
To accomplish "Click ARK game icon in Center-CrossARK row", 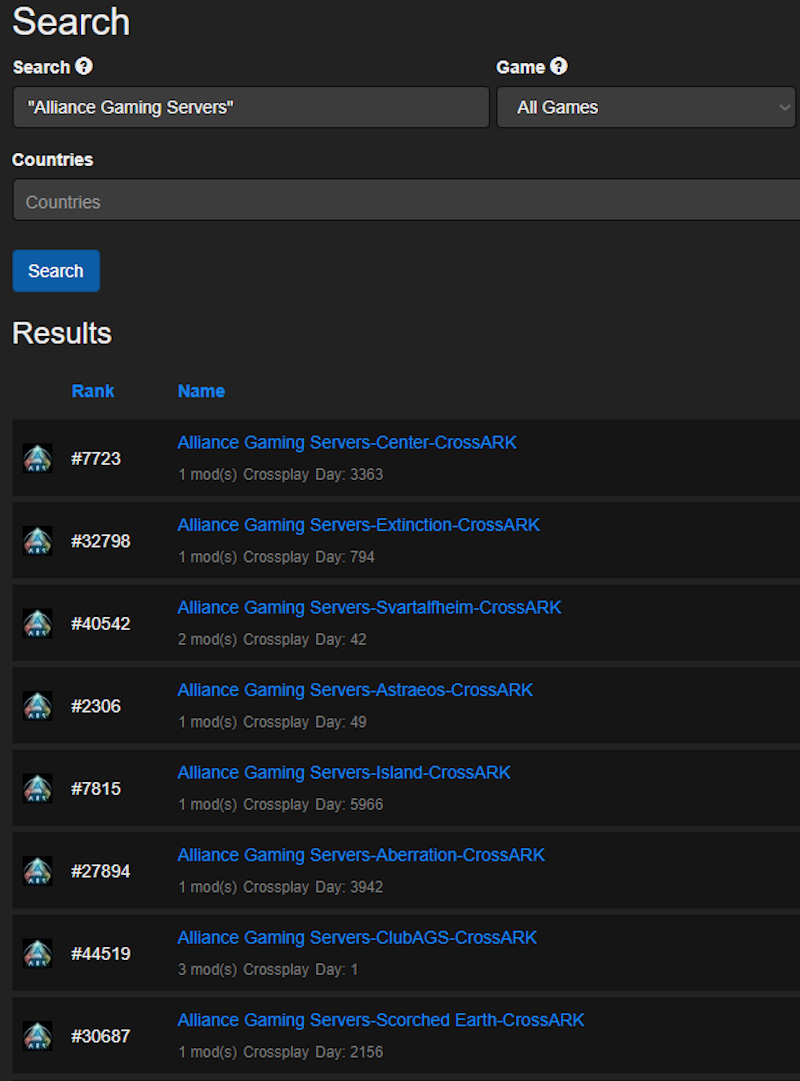I will (37, 458).
